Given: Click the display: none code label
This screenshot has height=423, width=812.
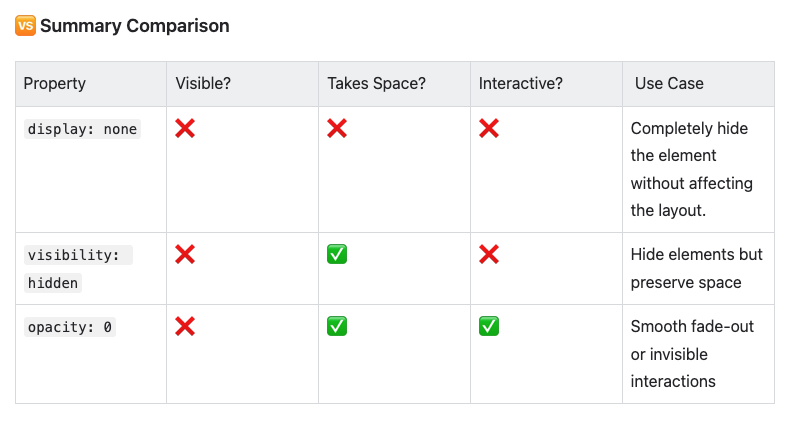Looking at the screenshot, I should [x=82, y=129].
